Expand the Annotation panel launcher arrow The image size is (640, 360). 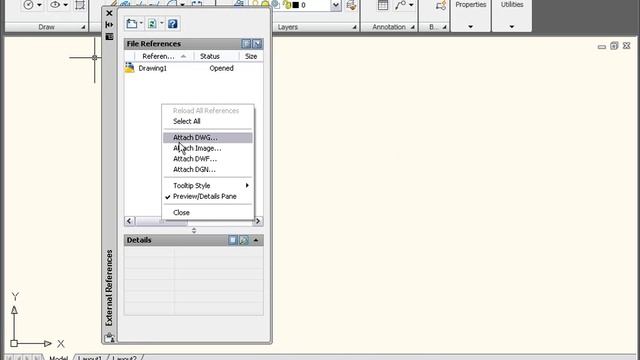point(413,27)
